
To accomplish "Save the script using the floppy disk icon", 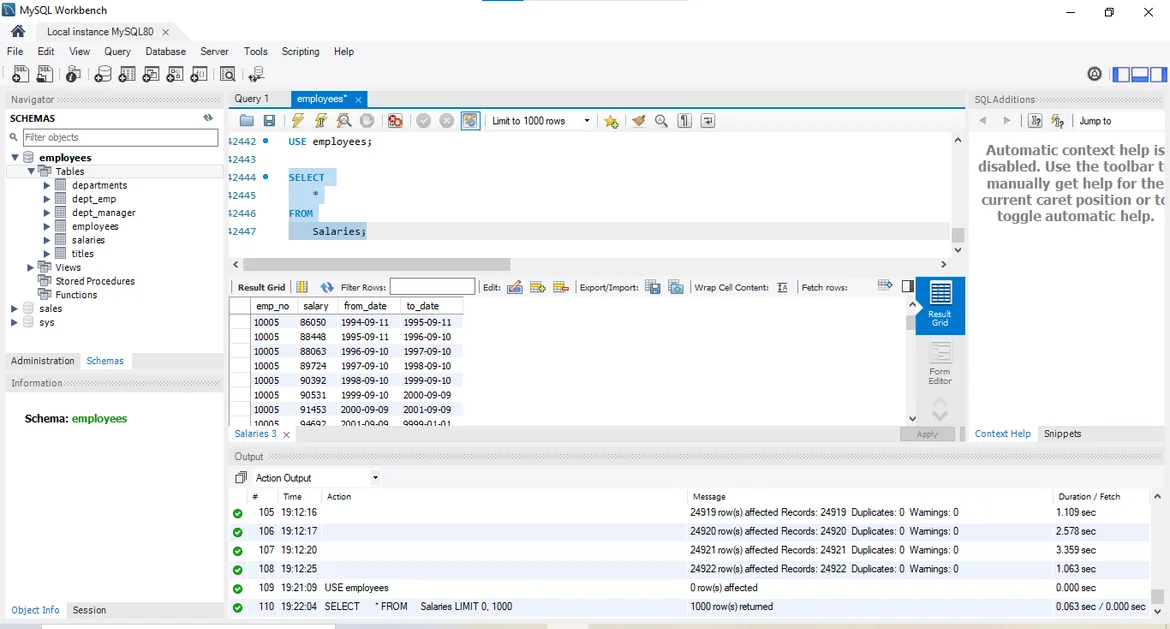I will (x=269, y=121).
